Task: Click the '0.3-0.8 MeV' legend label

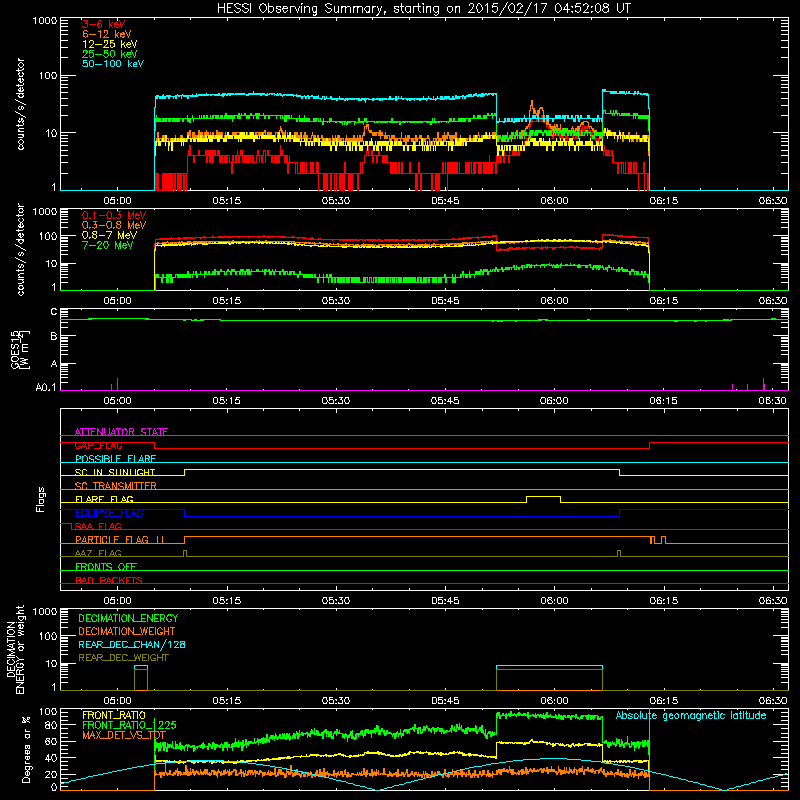Action: [x=114, y=225]
